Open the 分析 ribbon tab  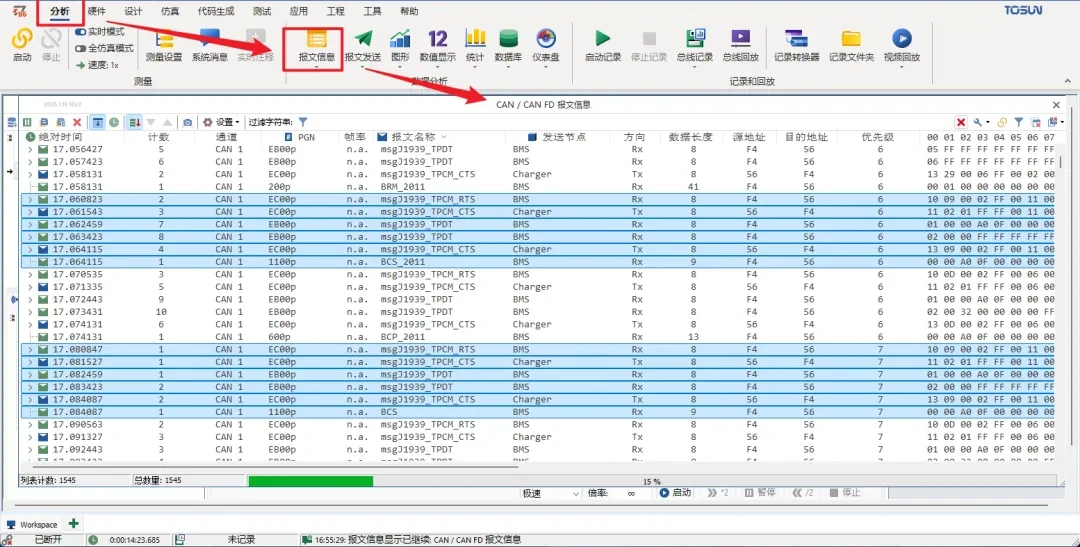click(x=60, y=11)
